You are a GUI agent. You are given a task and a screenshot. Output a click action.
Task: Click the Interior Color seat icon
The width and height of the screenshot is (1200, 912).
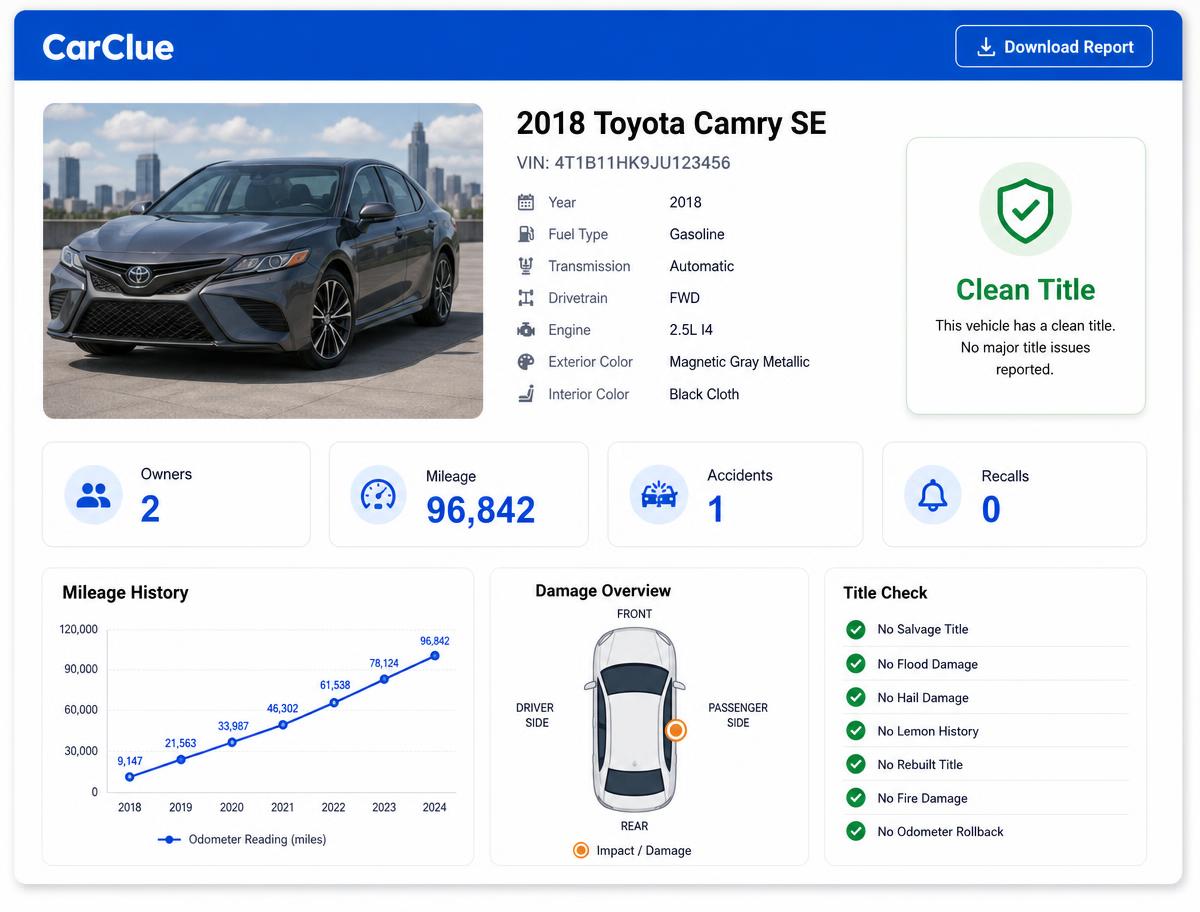click(x=526, y=394)
